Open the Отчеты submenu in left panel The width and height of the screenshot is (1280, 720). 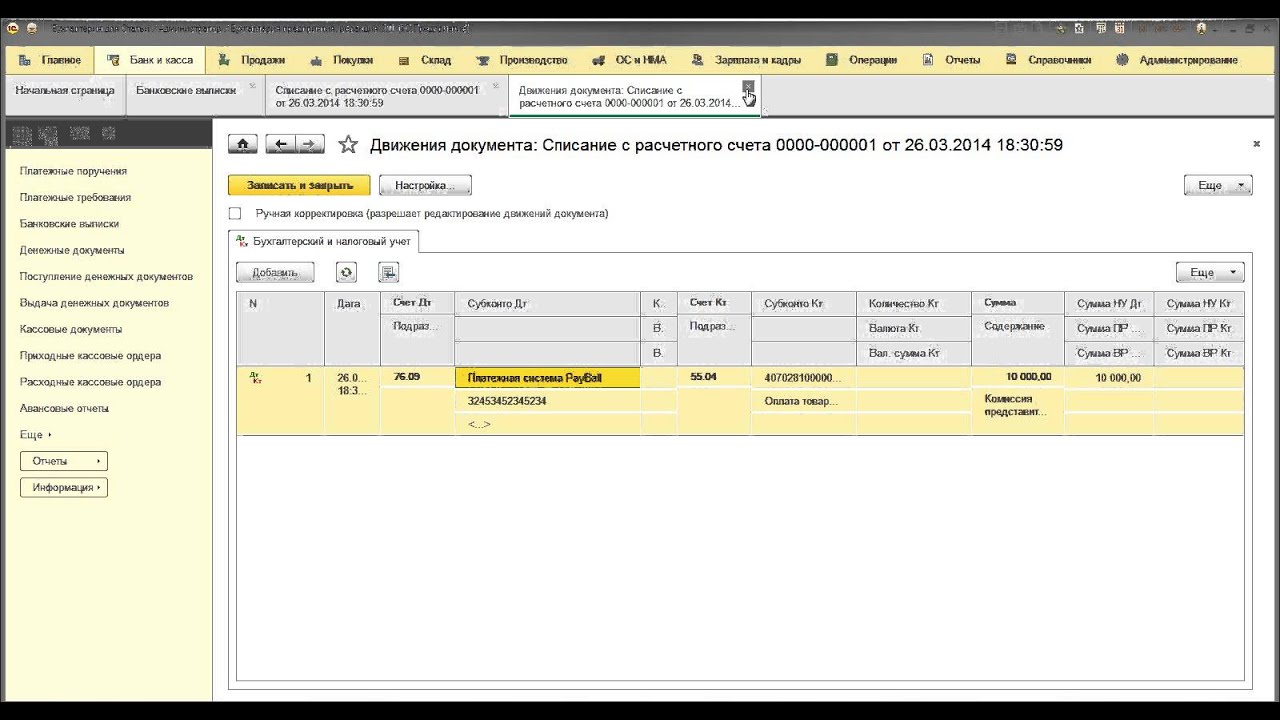[64, 461]
